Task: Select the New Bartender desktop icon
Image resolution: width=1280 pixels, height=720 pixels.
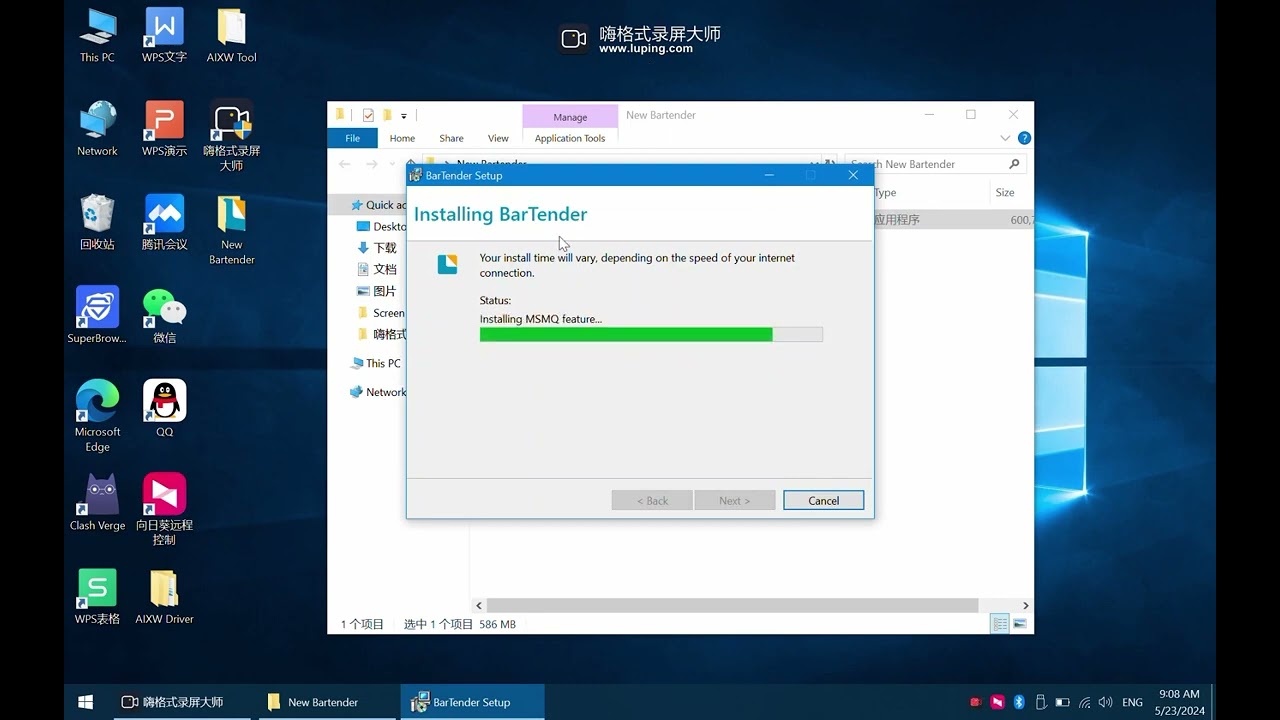Action: (x=231, y=229)
